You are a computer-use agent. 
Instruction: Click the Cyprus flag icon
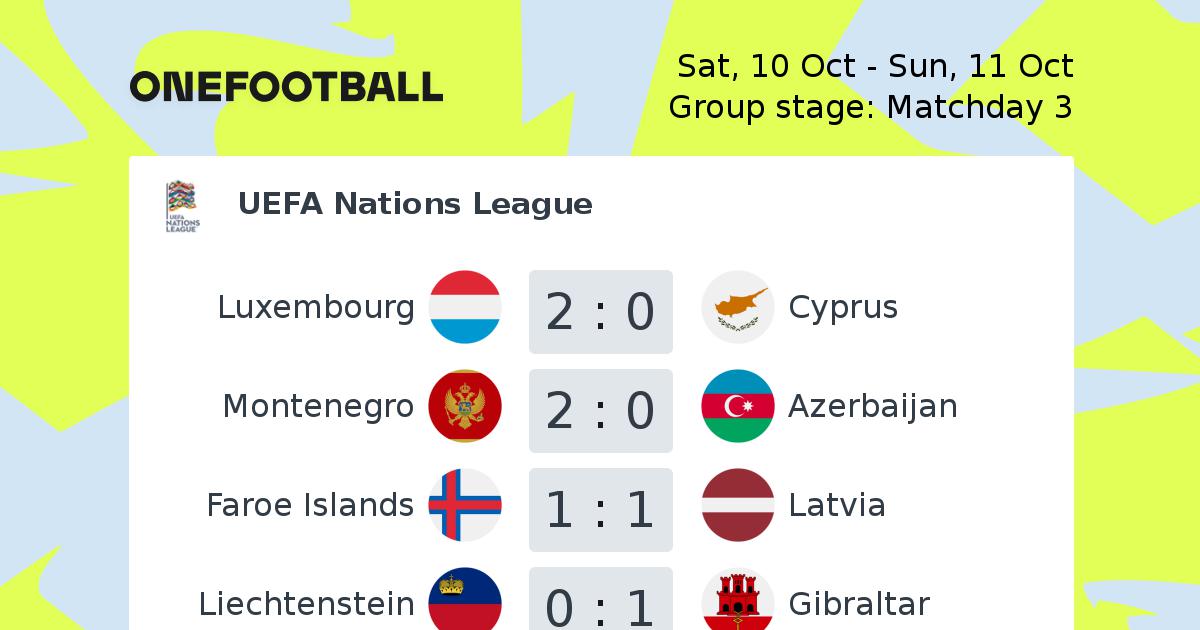tap(738, 307)
